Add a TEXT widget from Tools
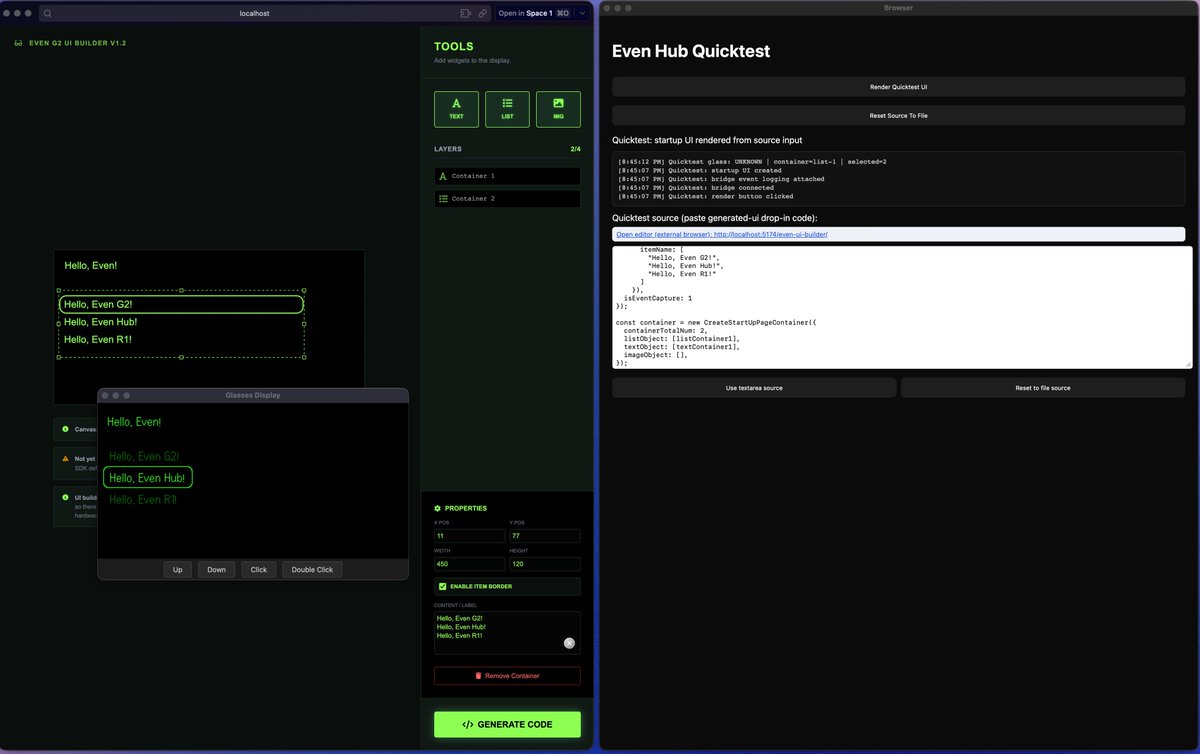This screenshot has height=754, width=1200. coord(456,109)
